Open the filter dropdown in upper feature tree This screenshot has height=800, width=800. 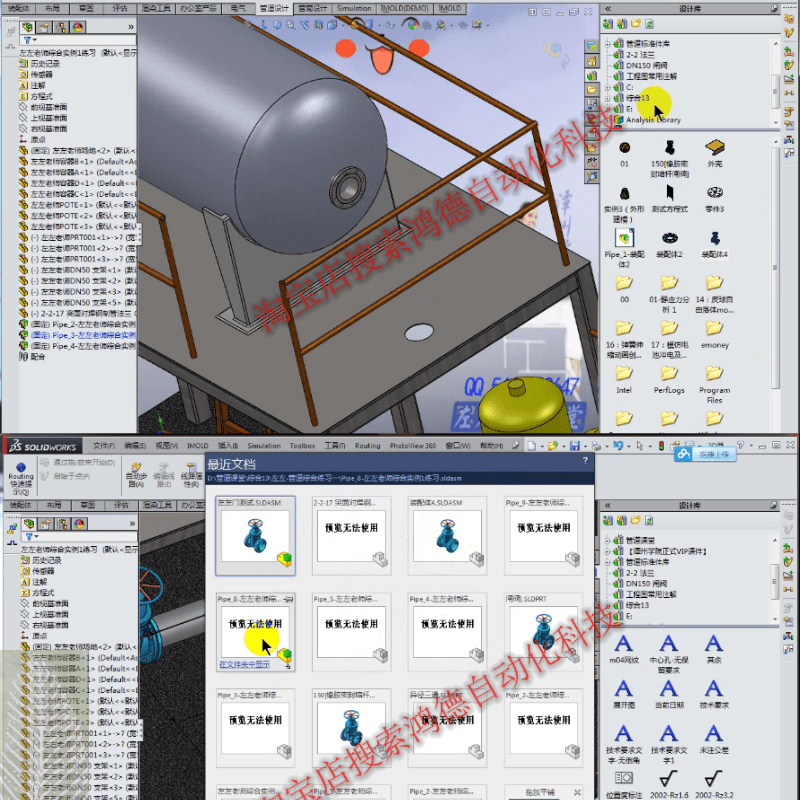30,40
